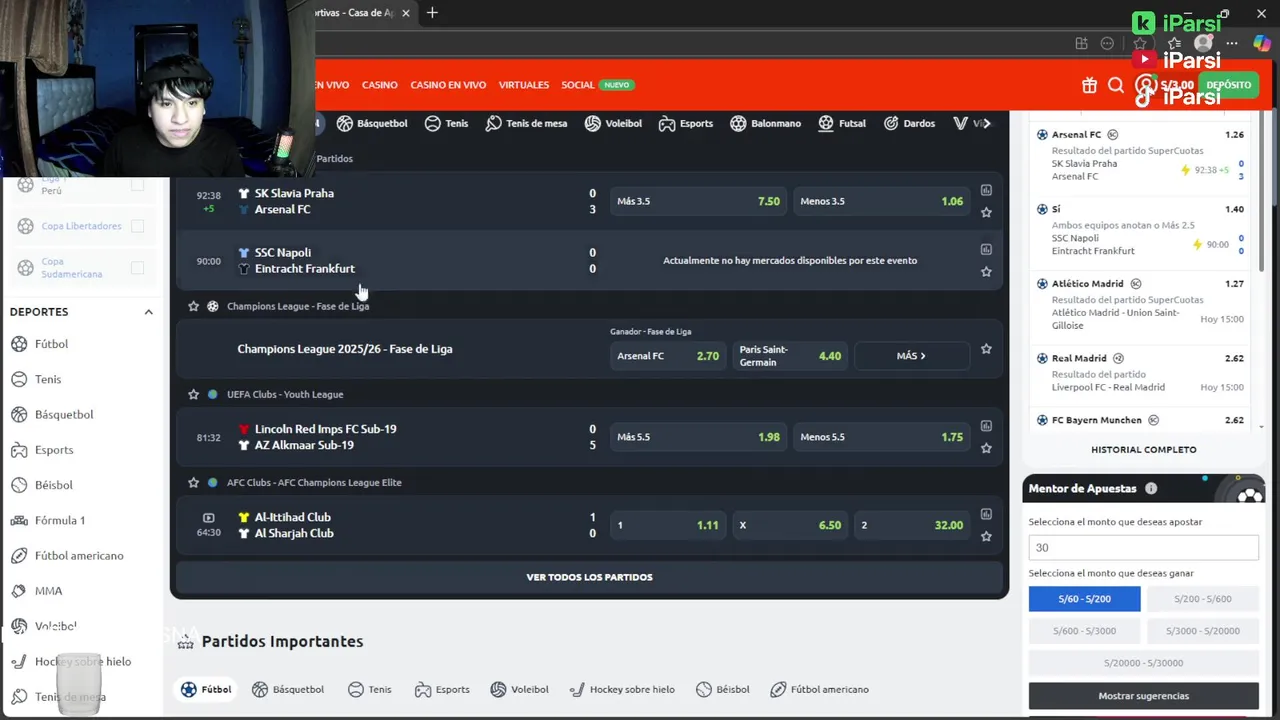The image size is (1280, 720).
Task: Click the green DEPÓSITO button
Action: click(1228, 85)
